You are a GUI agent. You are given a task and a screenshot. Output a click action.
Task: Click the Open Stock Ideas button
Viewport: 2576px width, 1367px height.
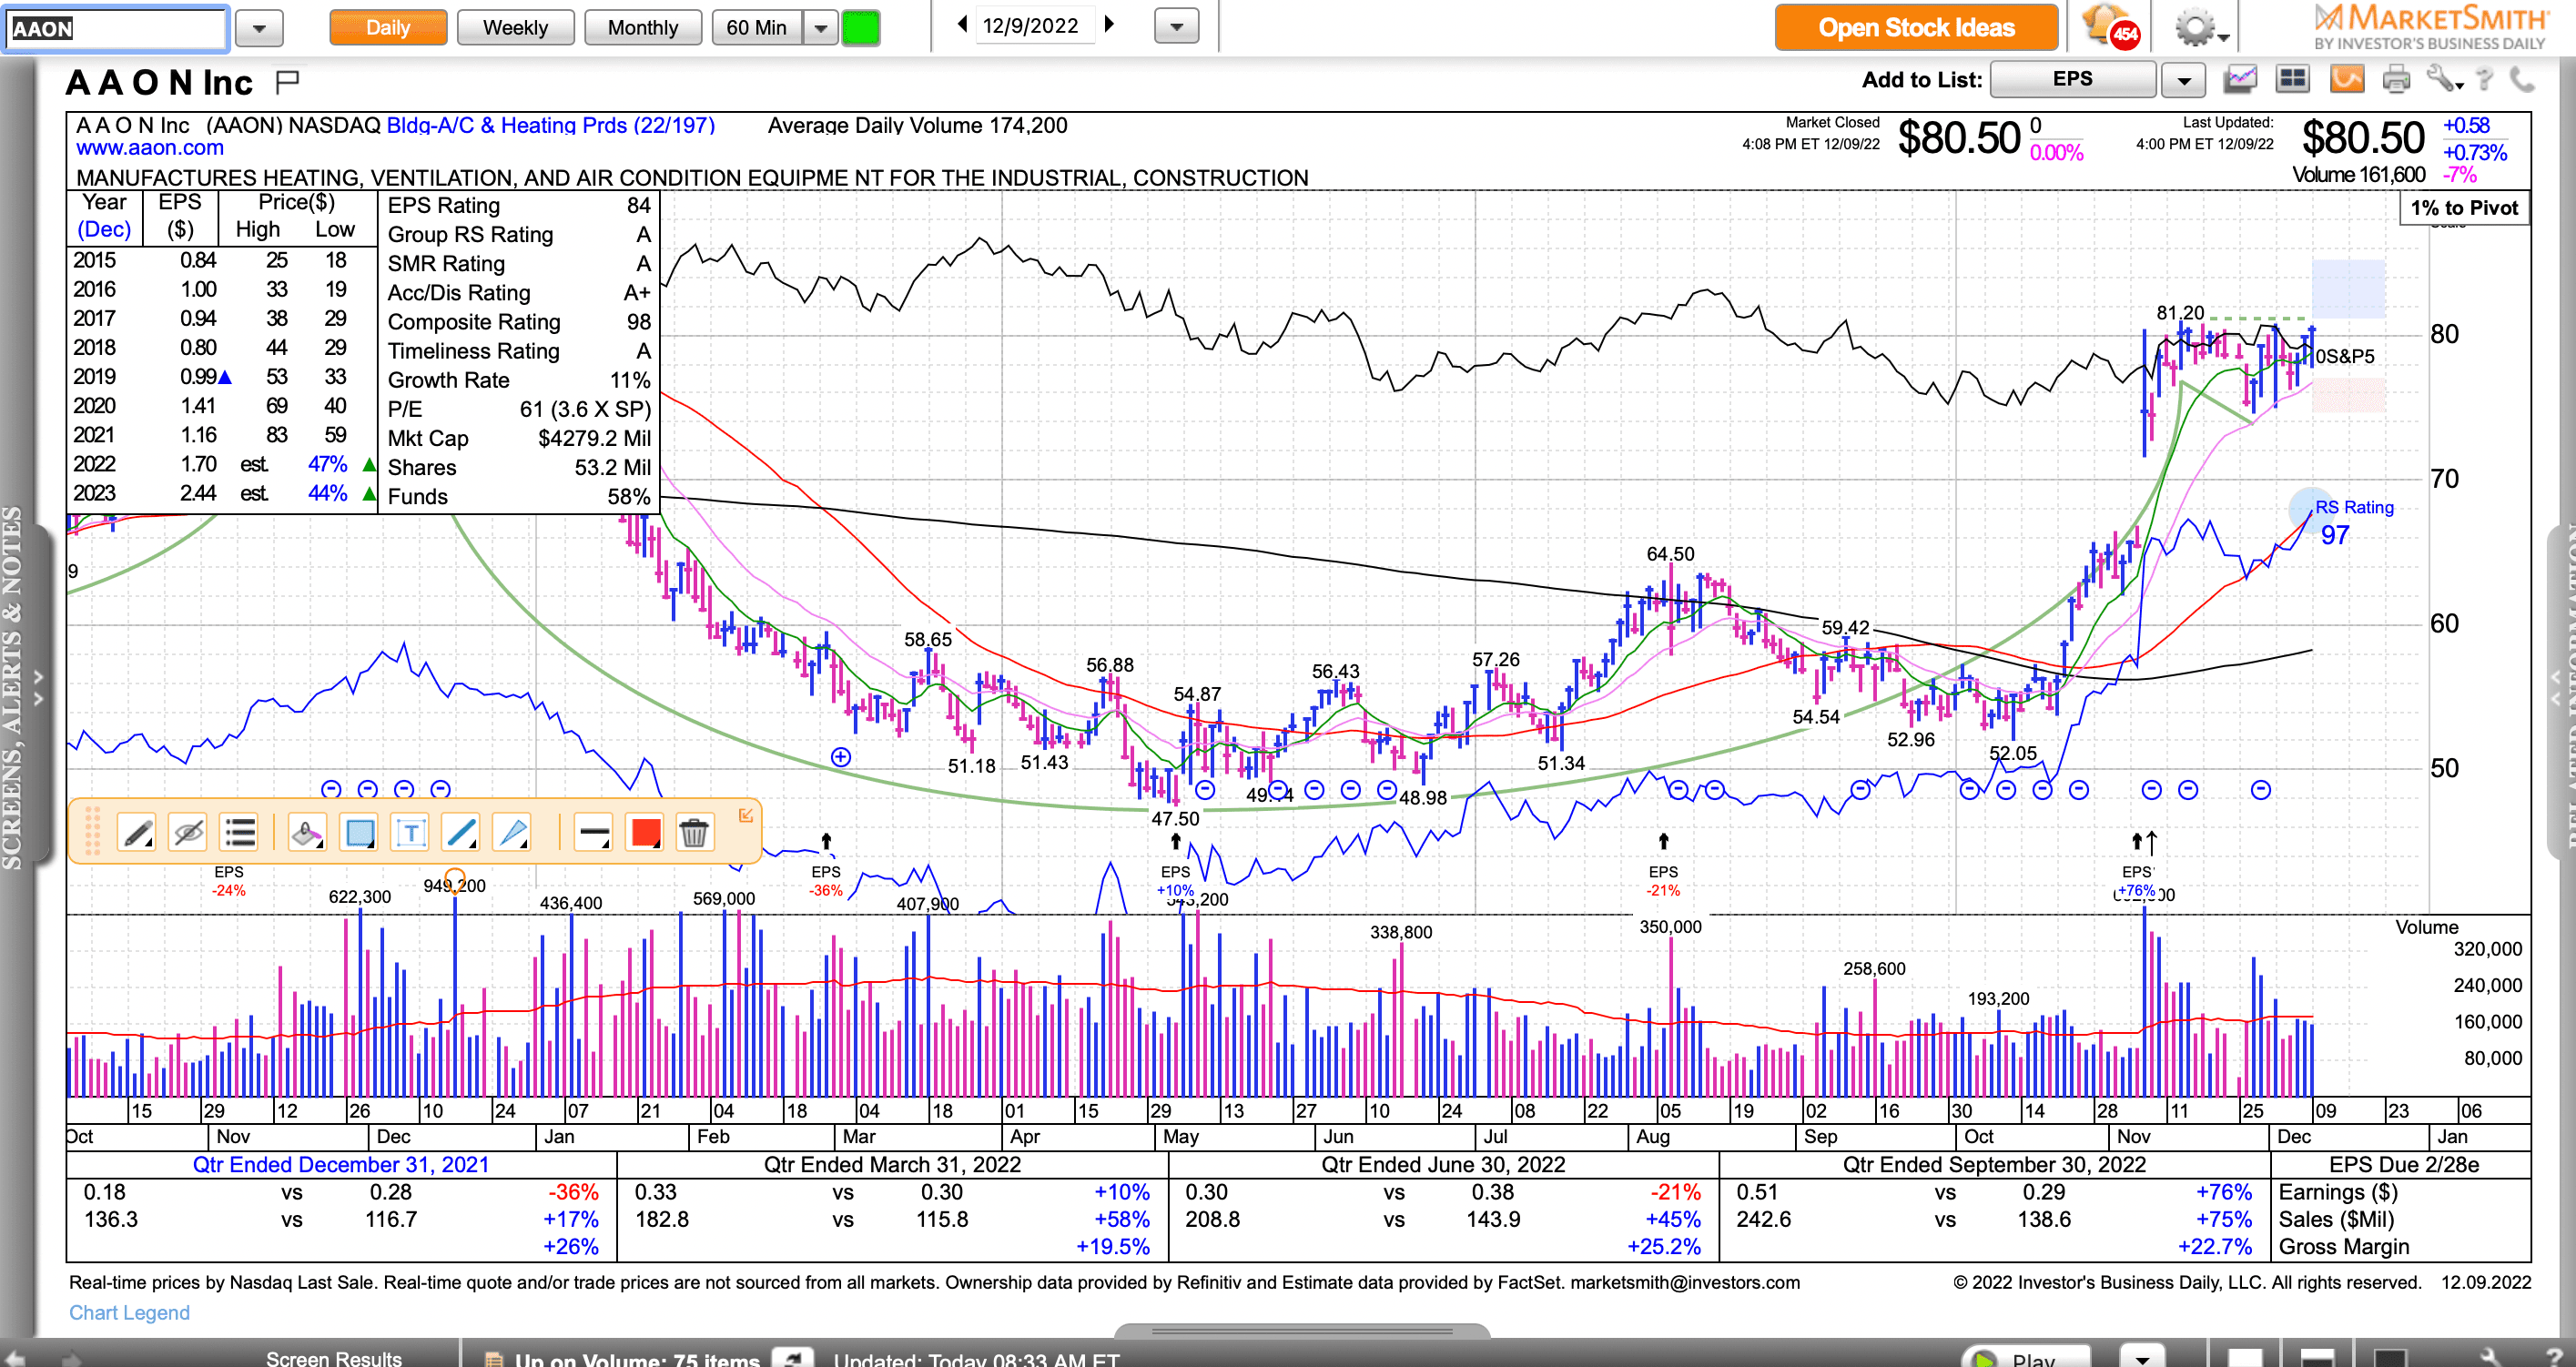click(1915, 28)
